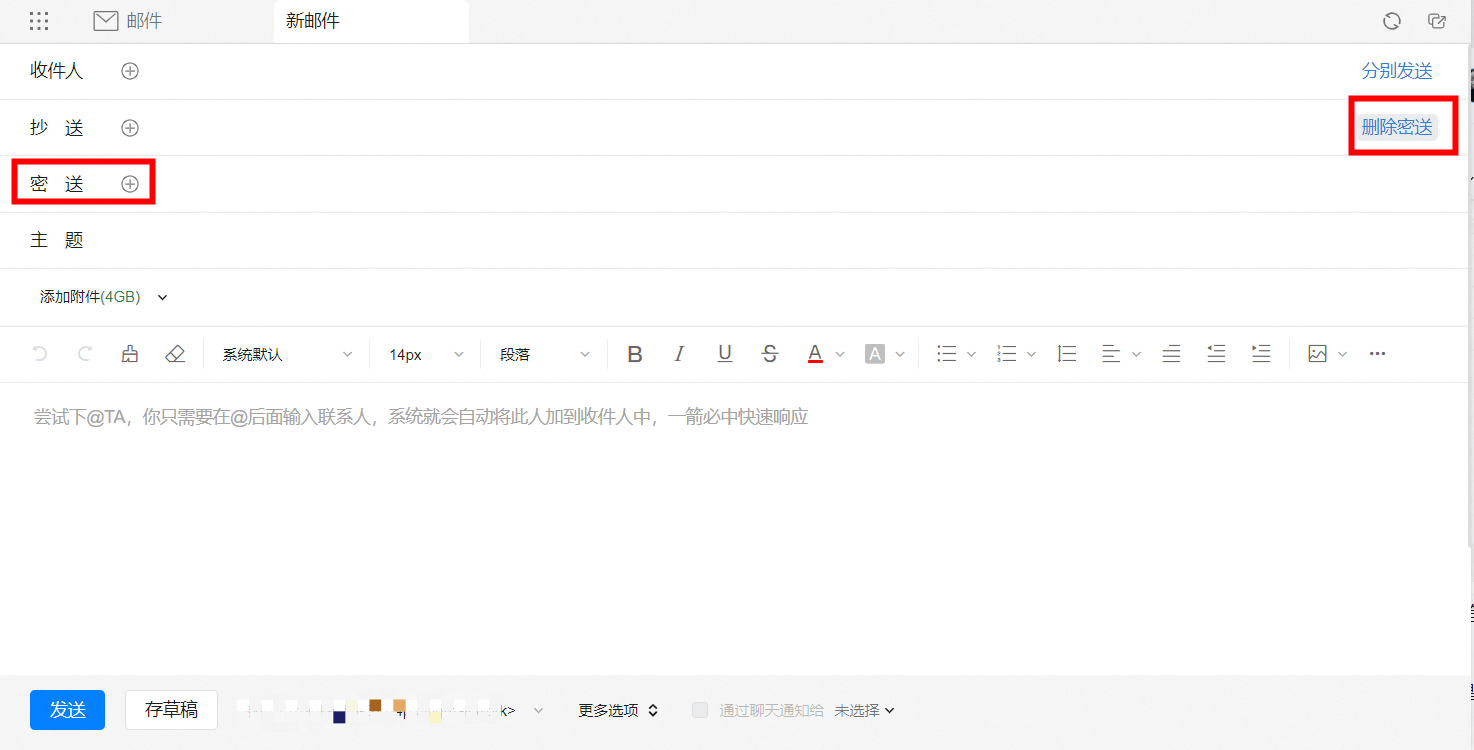
Task: Insert an image into the email
Action: (x=1317, y=354)
